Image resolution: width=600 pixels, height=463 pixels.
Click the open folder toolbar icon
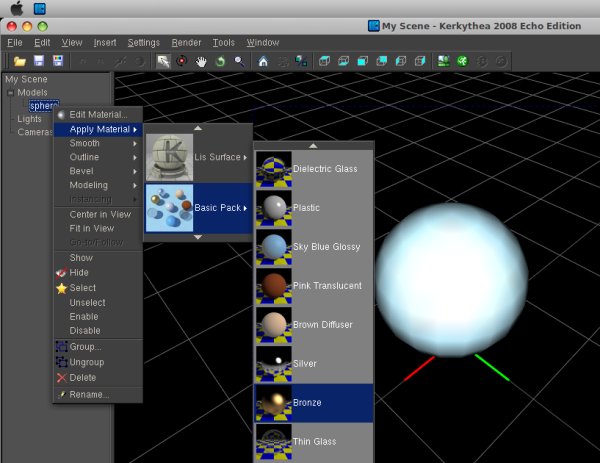[x=19, y=61]
